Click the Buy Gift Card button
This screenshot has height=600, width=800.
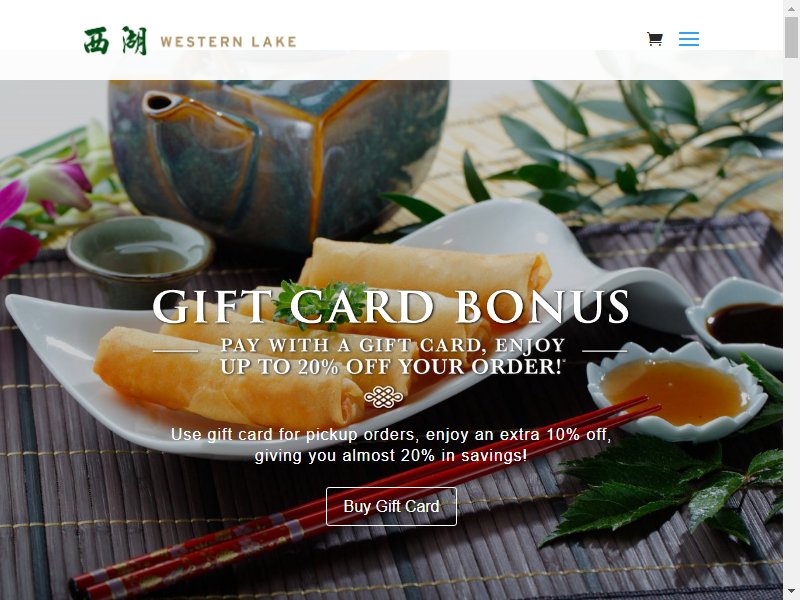(391, 506)
